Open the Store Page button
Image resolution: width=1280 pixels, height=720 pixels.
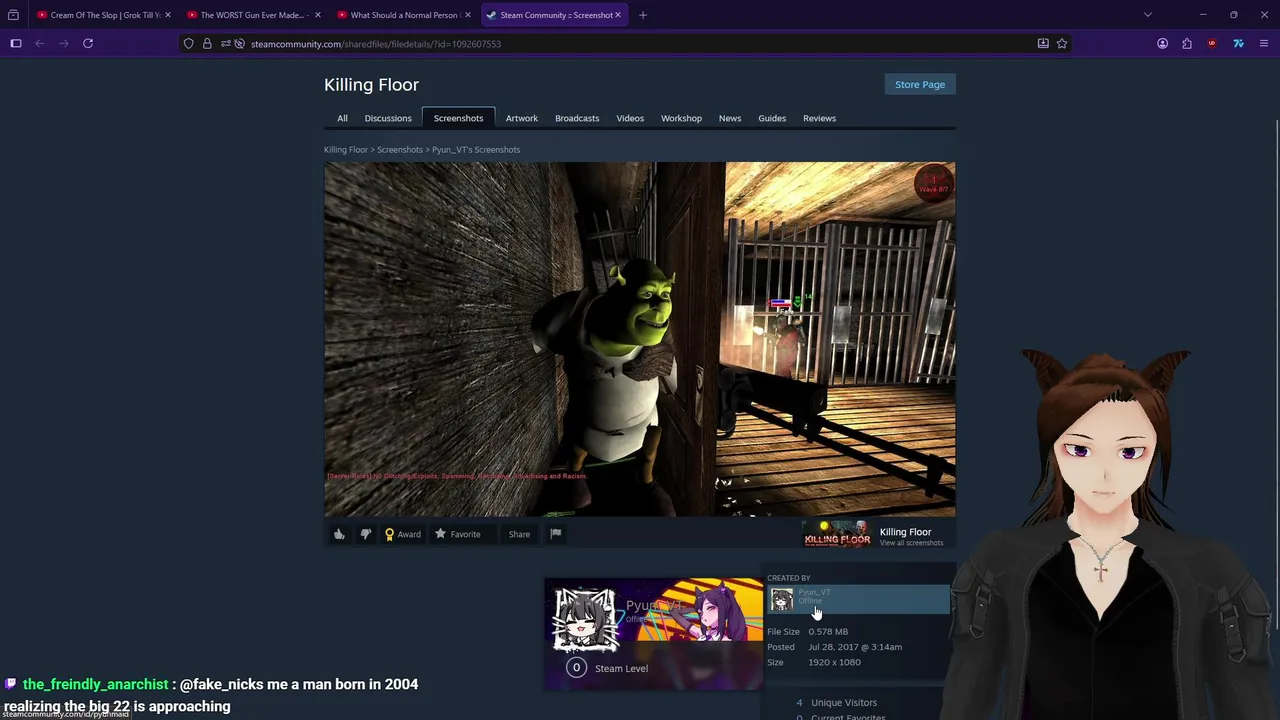tap(920, 84)
